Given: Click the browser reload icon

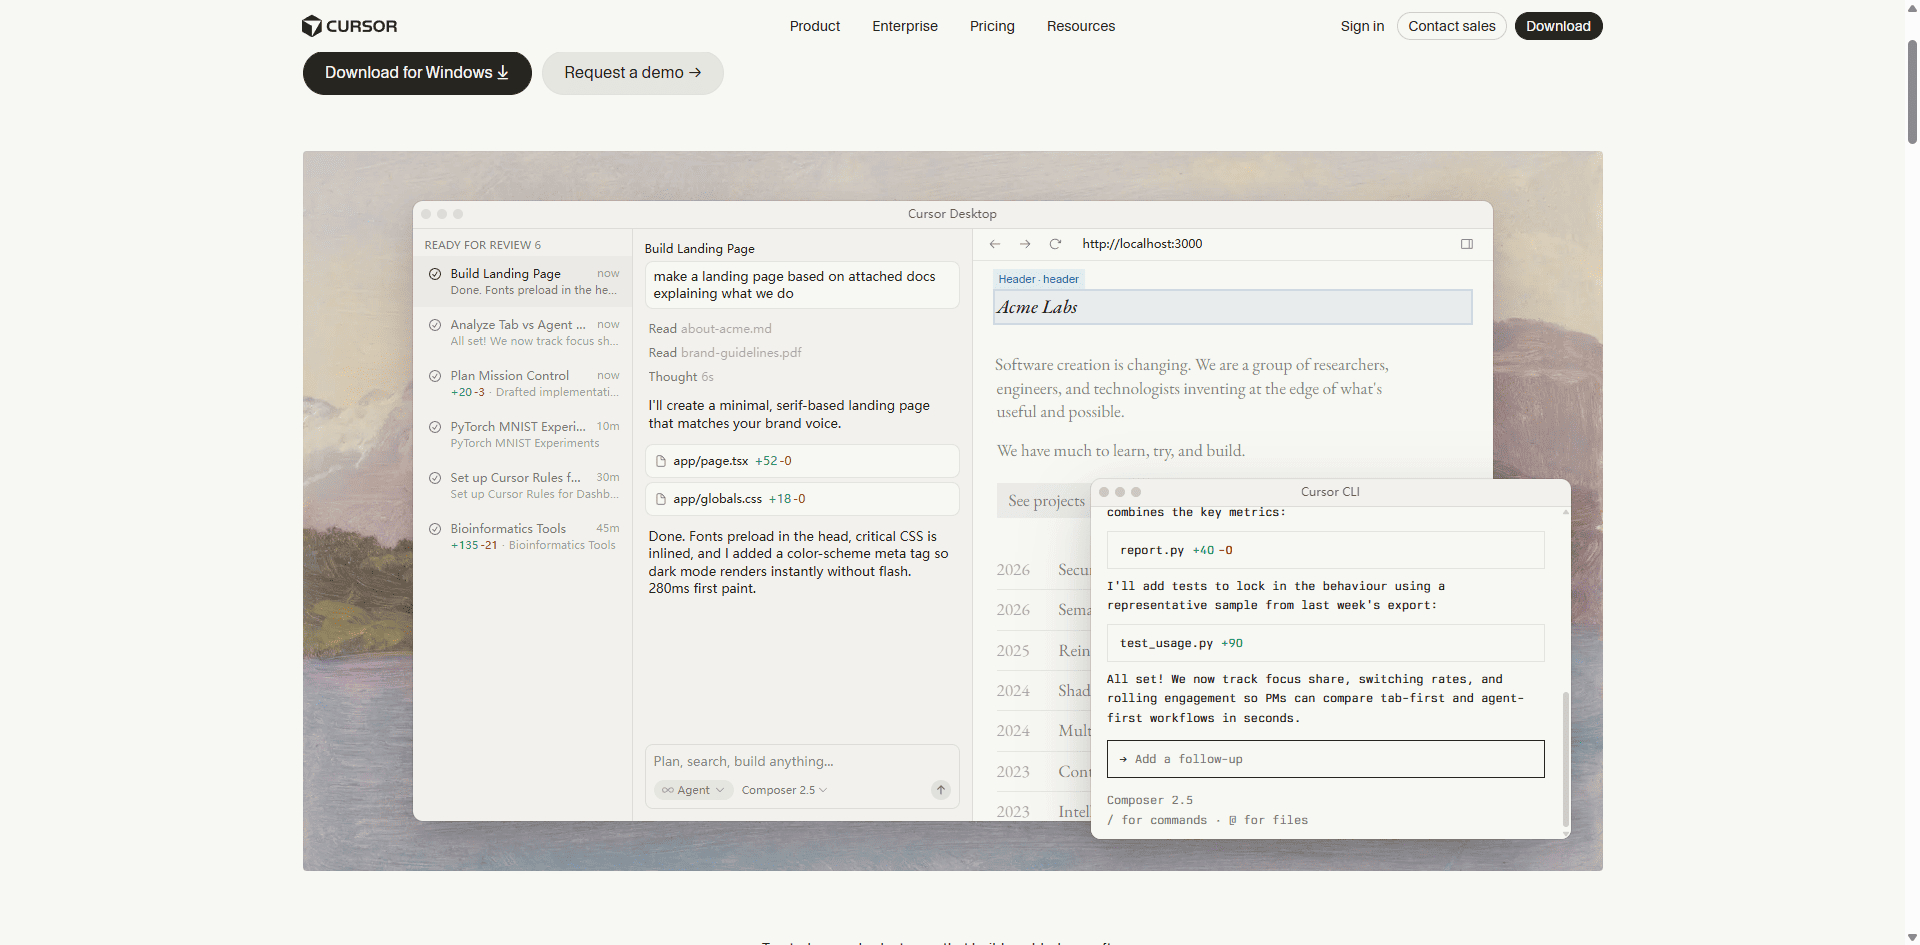Looking at the screenshot, I should [1055, 244].
